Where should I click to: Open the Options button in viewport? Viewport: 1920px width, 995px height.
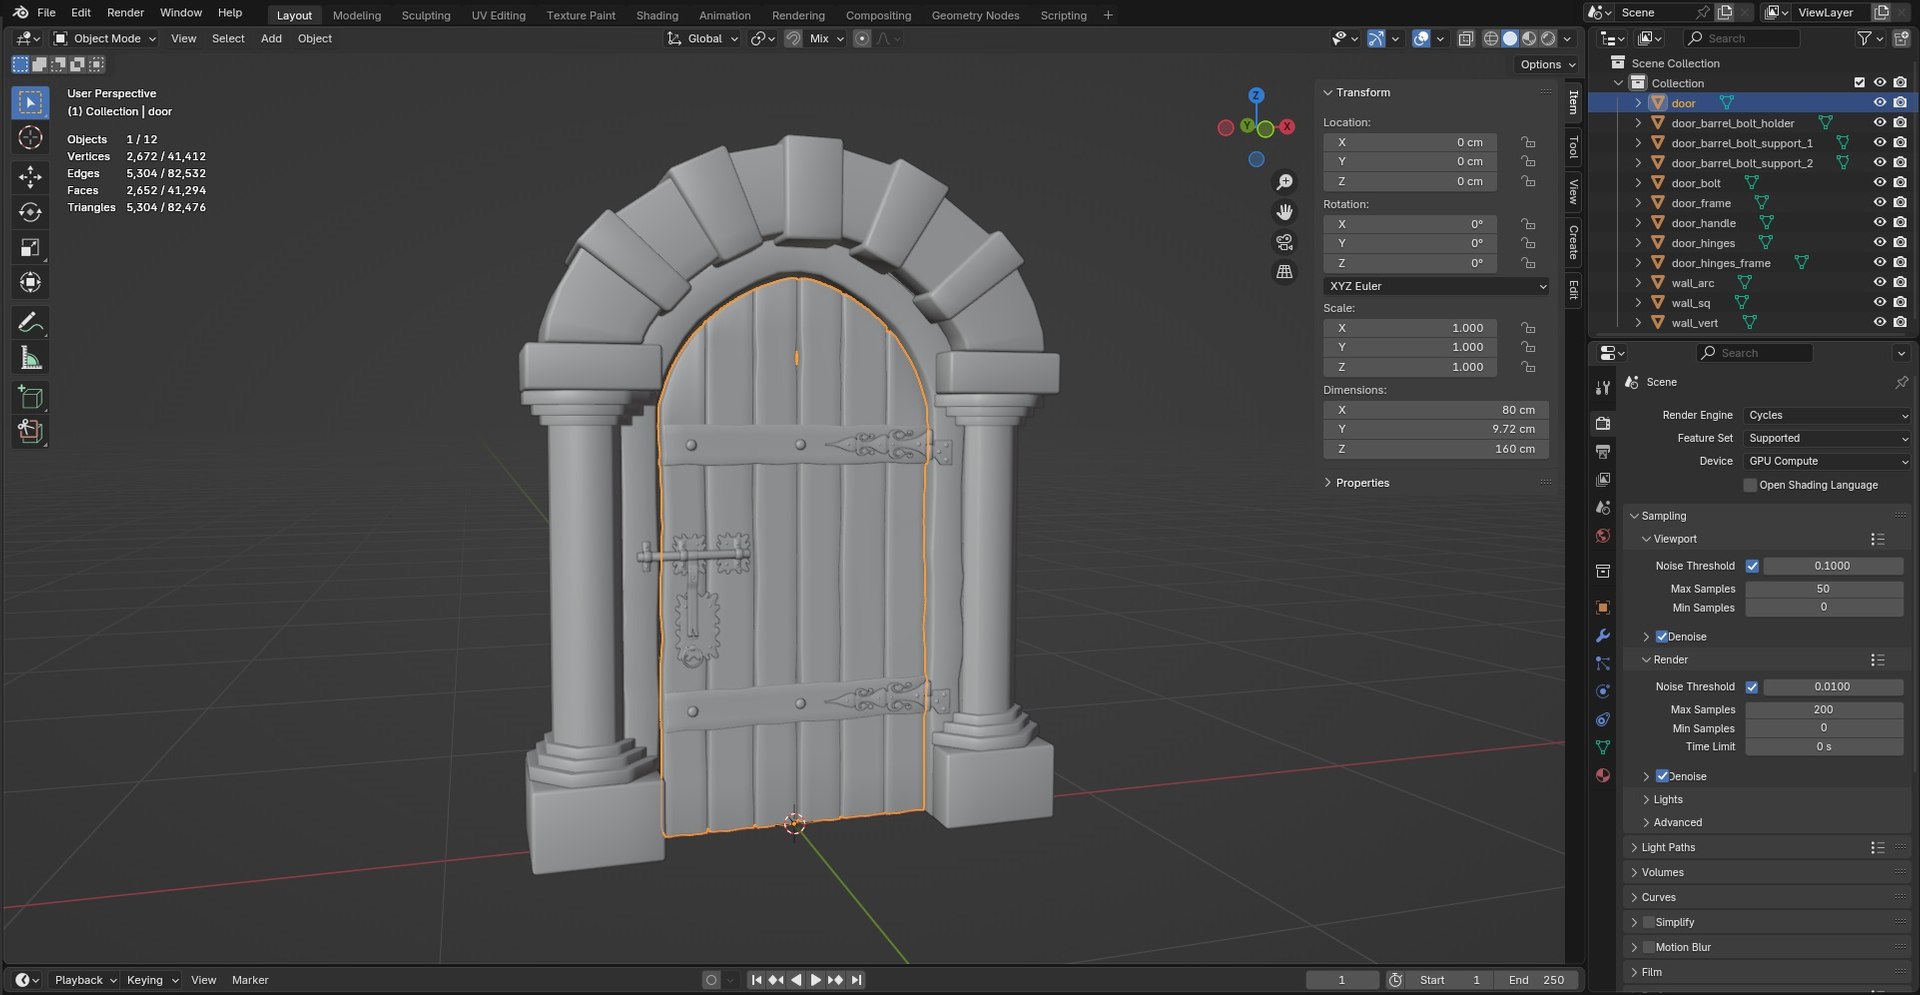point(1547,64)
